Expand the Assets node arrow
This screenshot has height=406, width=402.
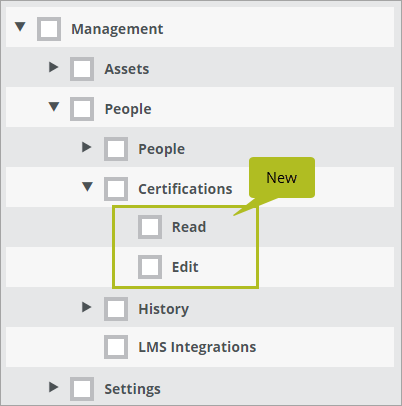point(53,67)
